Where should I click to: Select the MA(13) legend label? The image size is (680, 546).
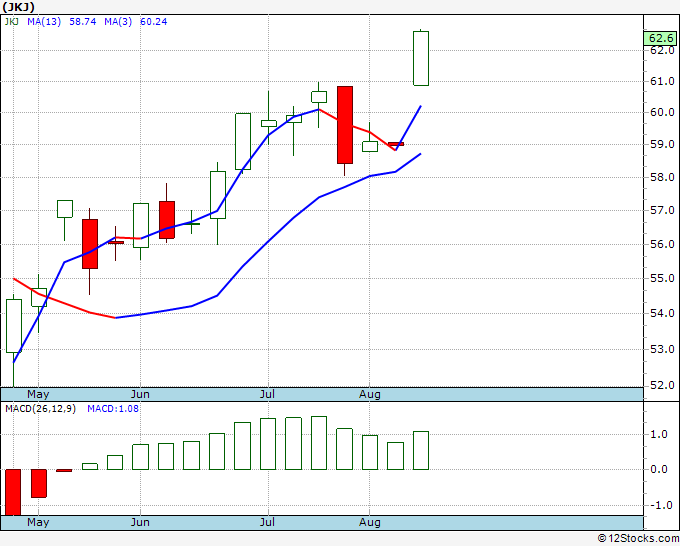click(44, 22)
